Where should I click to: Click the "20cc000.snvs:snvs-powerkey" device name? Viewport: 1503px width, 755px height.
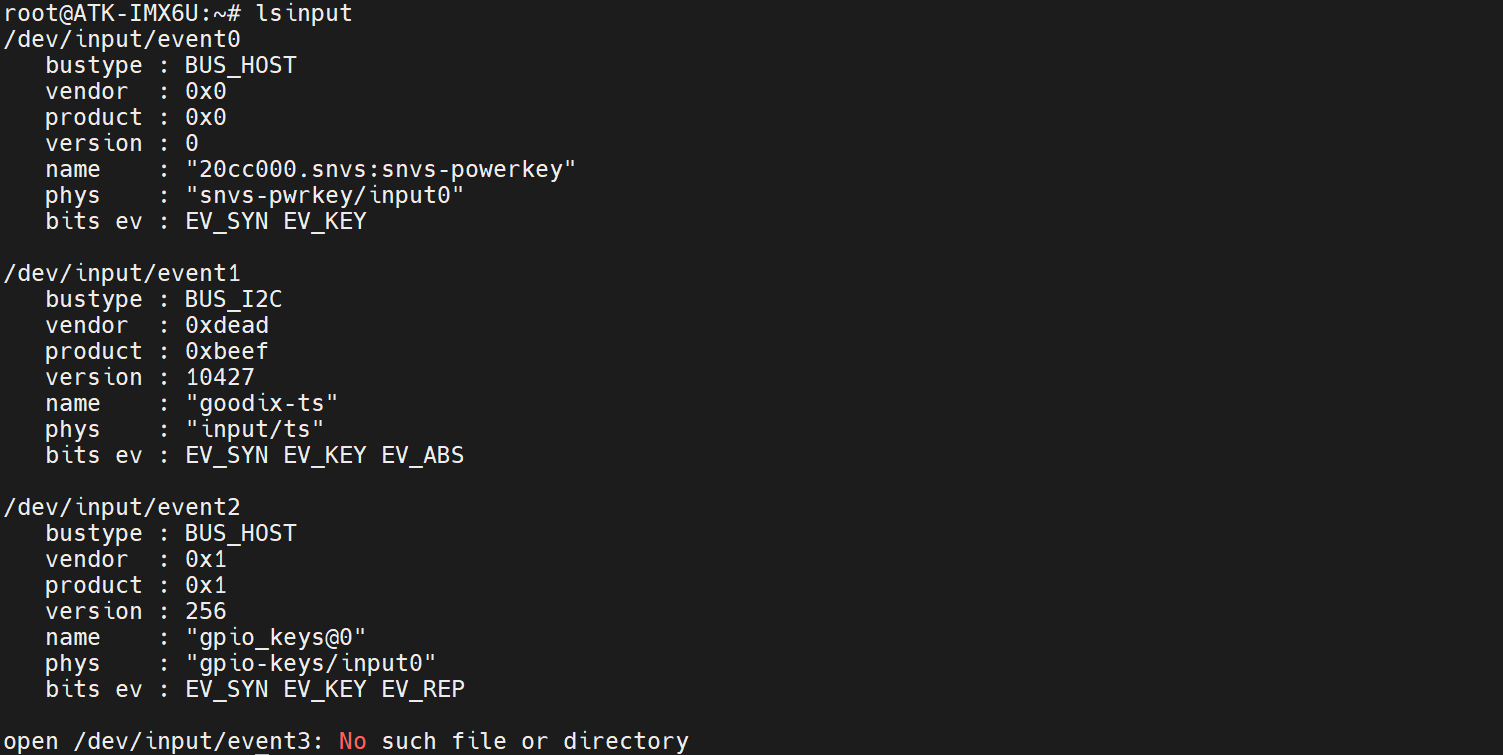(381, 170)
